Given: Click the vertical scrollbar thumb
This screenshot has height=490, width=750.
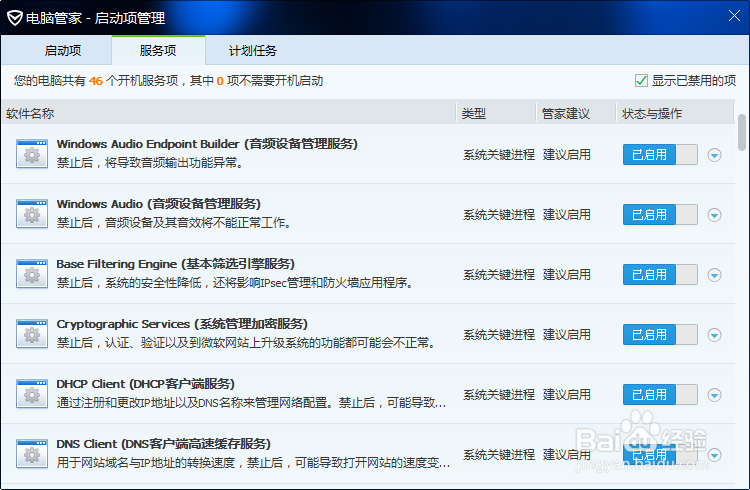Looking at the screenshot, I should pos(742,133).
